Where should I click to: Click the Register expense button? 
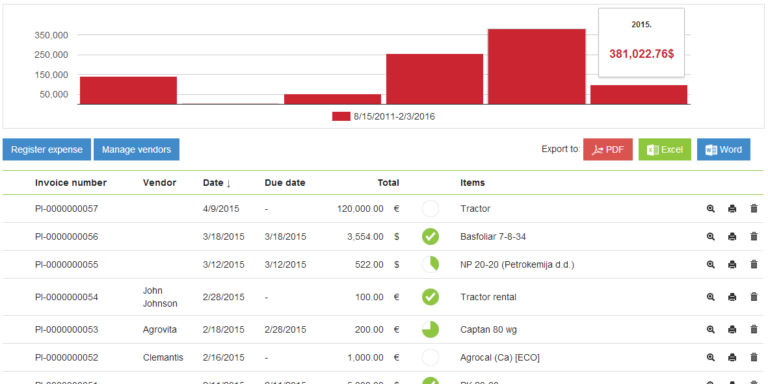[x=47, y=149]
